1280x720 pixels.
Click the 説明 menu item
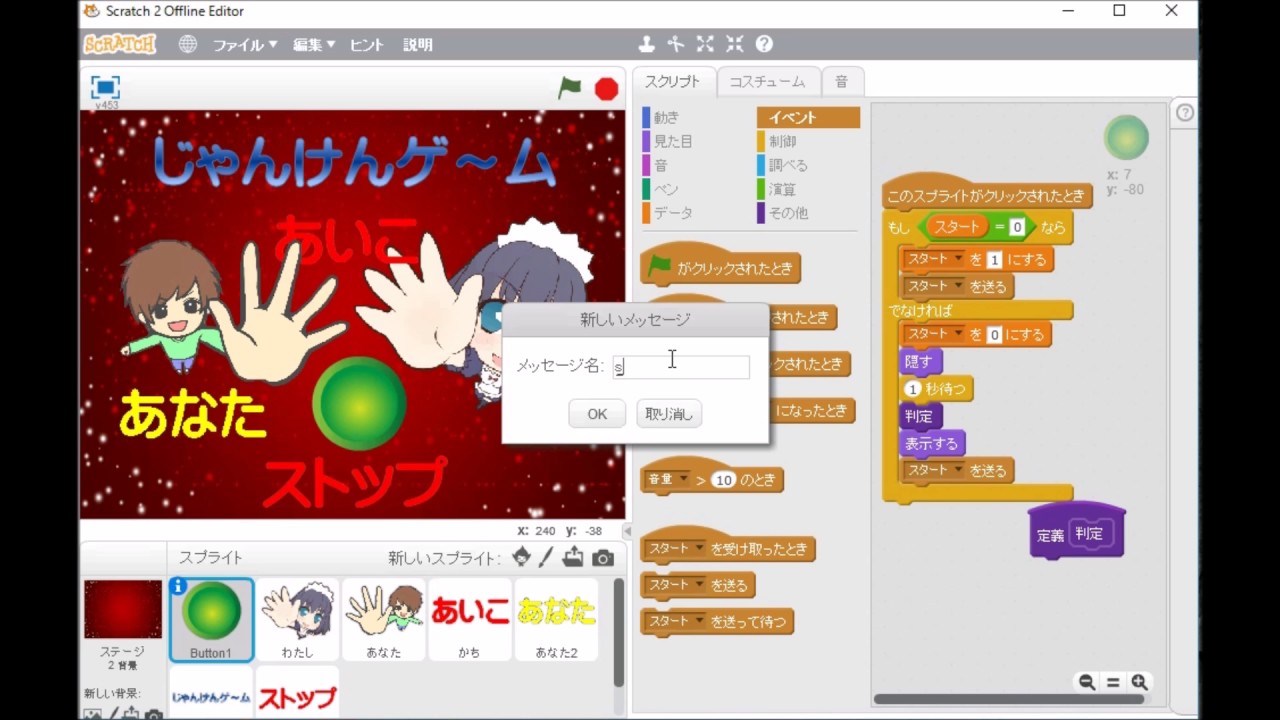pyautogui.click(x=418, y=45)
